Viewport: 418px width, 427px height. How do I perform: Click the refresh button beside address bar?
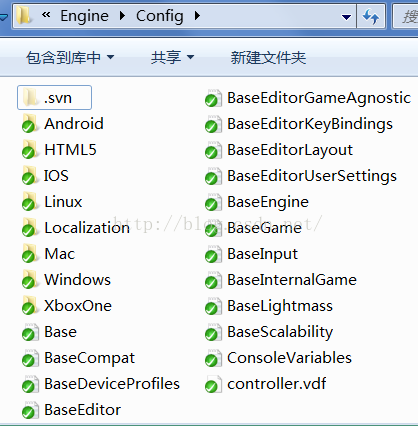click(371, 16)
